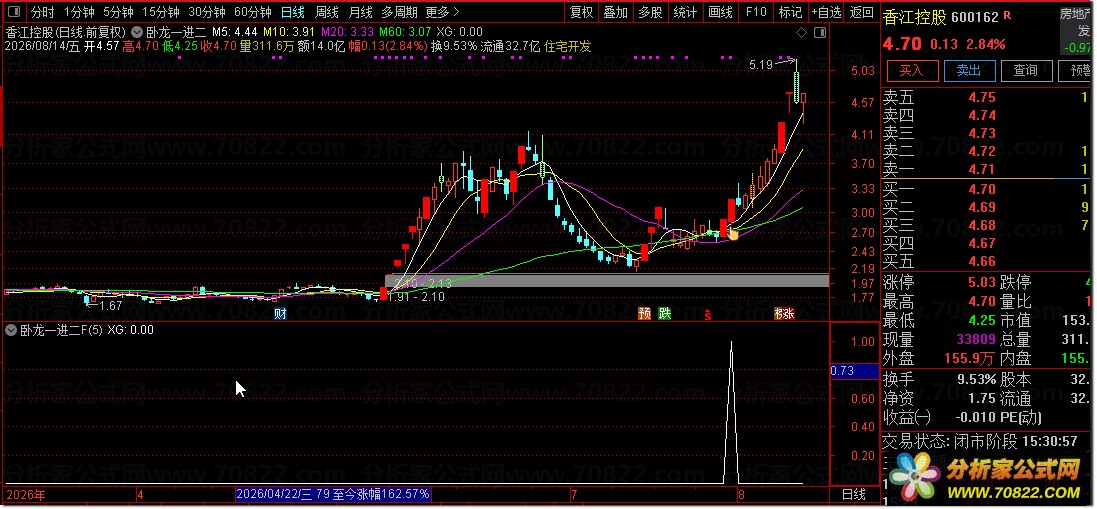Screen dimensions: 1097x509
Task: Click the 住宅开发 industry link
Action: pos(567,46)
